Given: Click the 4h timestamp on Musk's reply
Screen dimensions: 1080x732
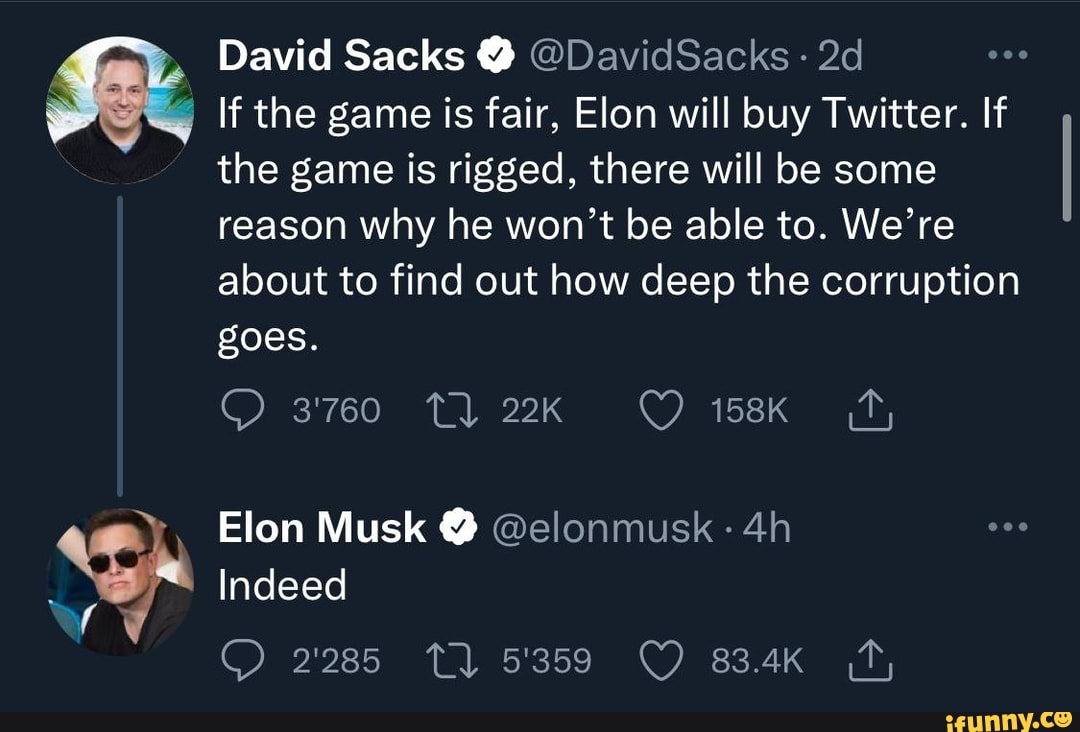Looking at the screenshot, I should click(x=767, y=528).
